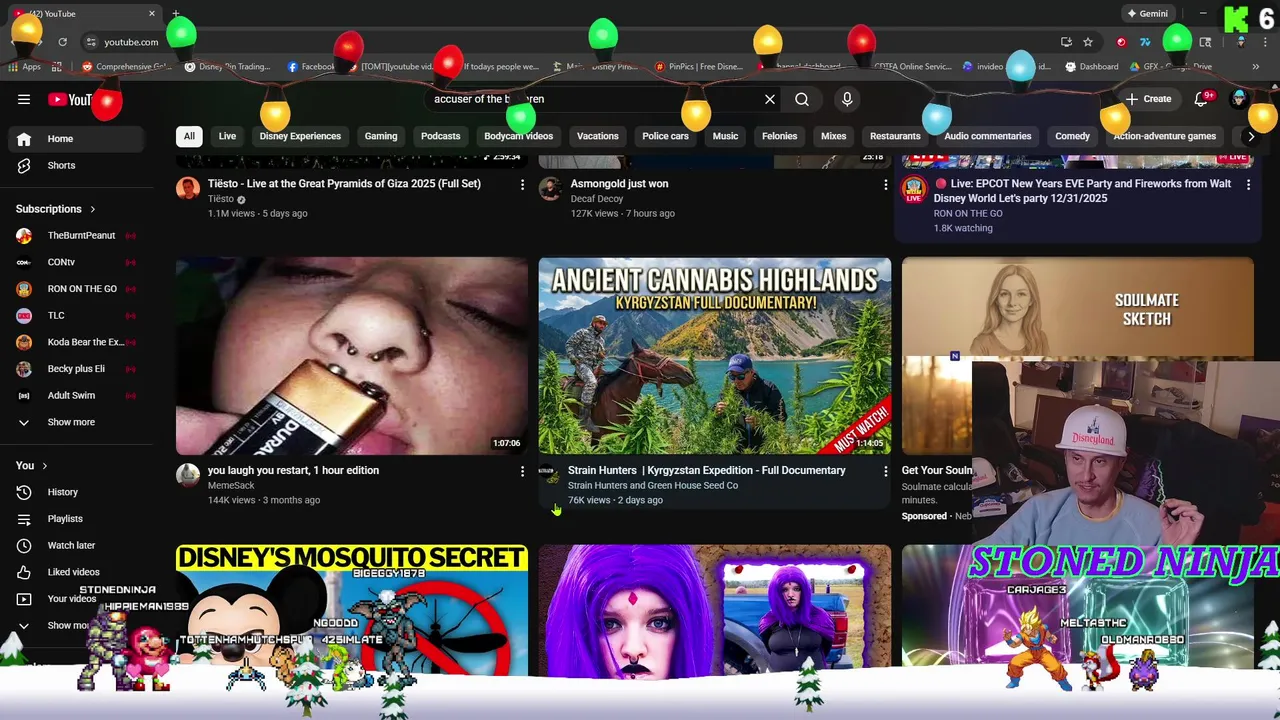Show more bookmarks chevron

coord(1255,67)
